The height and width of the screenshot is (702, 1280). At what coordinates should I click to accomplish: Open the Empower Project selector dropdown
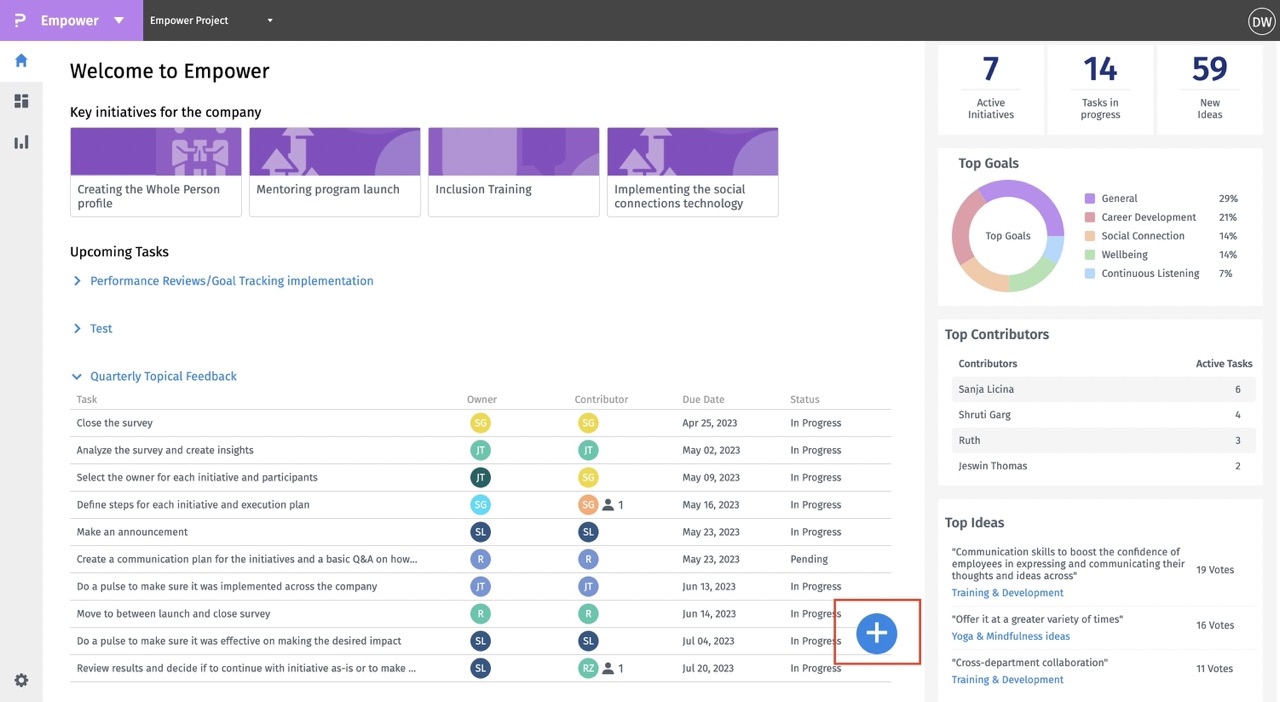269,20
